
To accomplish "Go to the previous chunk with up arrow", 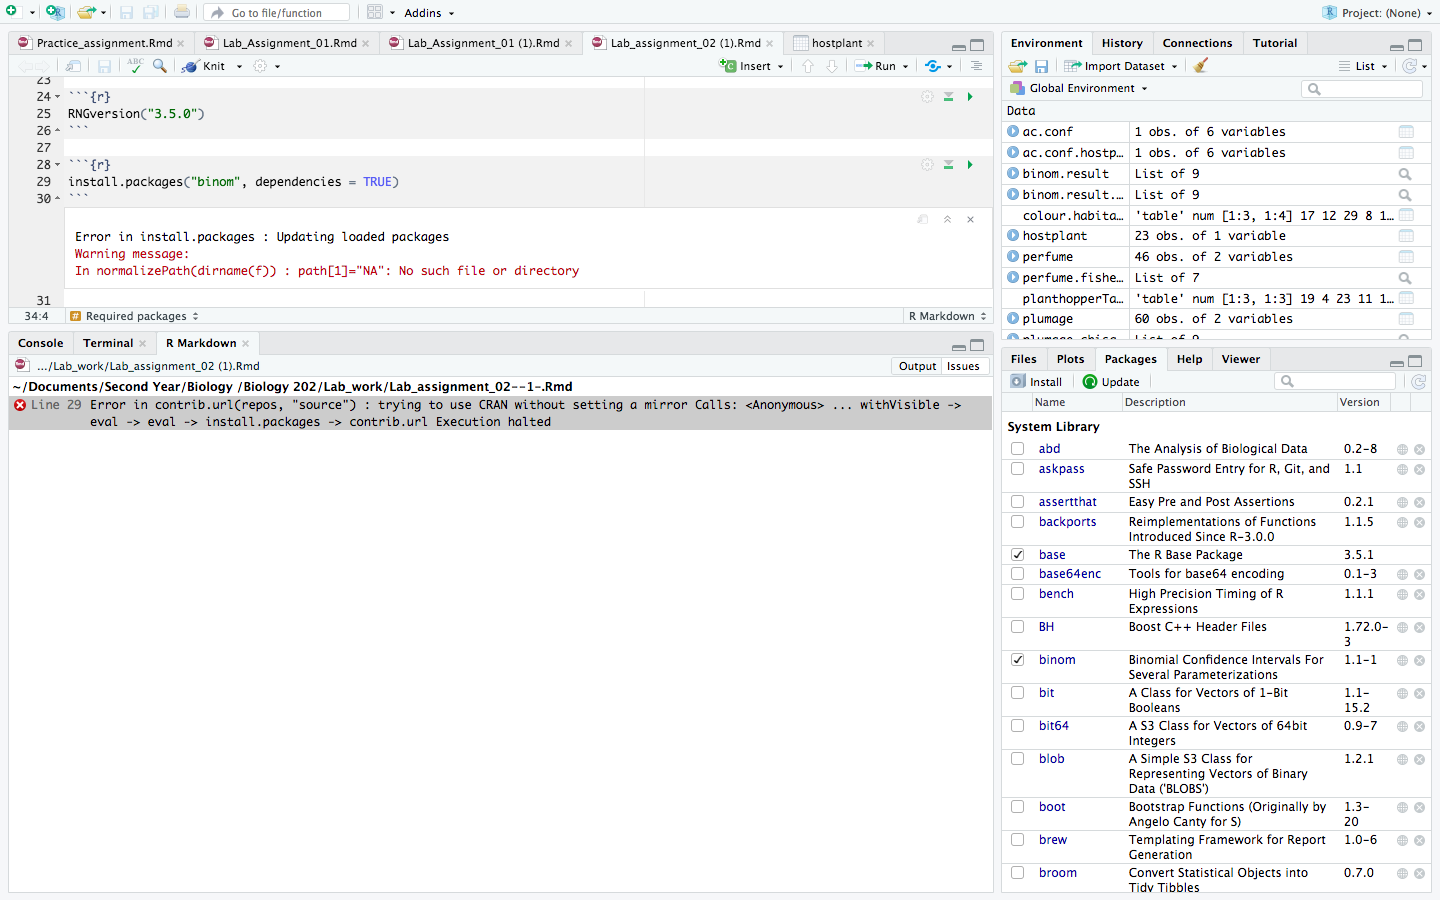I will click(808, 66).
